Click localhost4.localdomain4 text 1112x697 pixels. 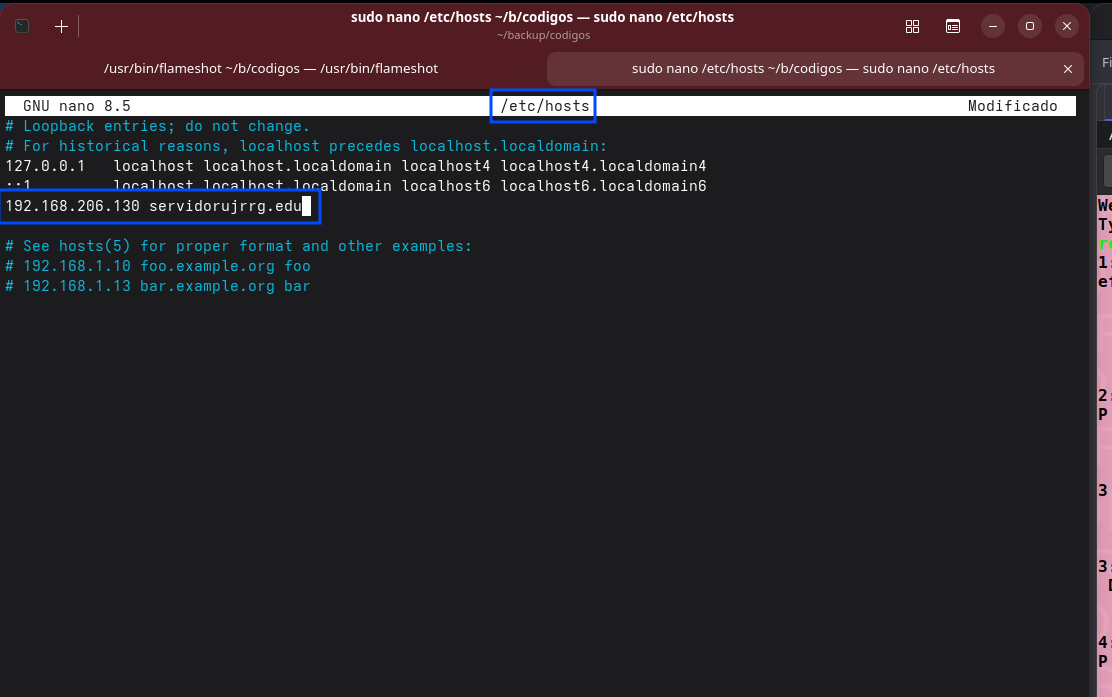click(604, 166)
